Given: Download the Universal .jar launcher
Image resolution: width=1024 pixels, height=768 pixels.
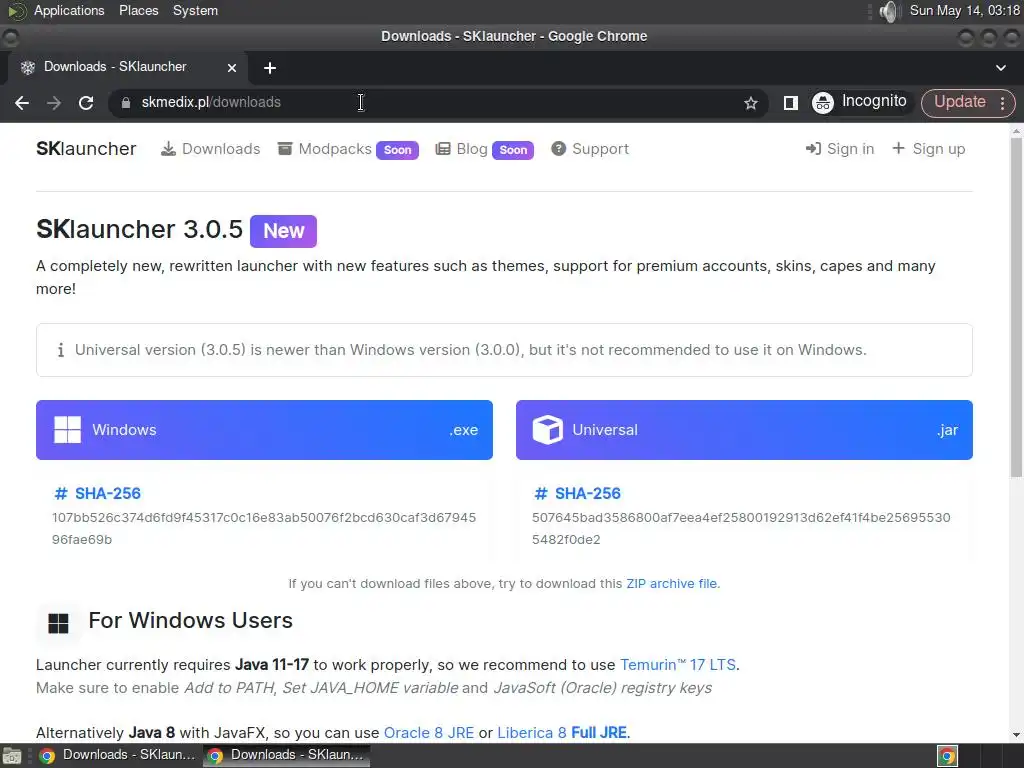Looking at the screenshot, I should pos(744,430).
